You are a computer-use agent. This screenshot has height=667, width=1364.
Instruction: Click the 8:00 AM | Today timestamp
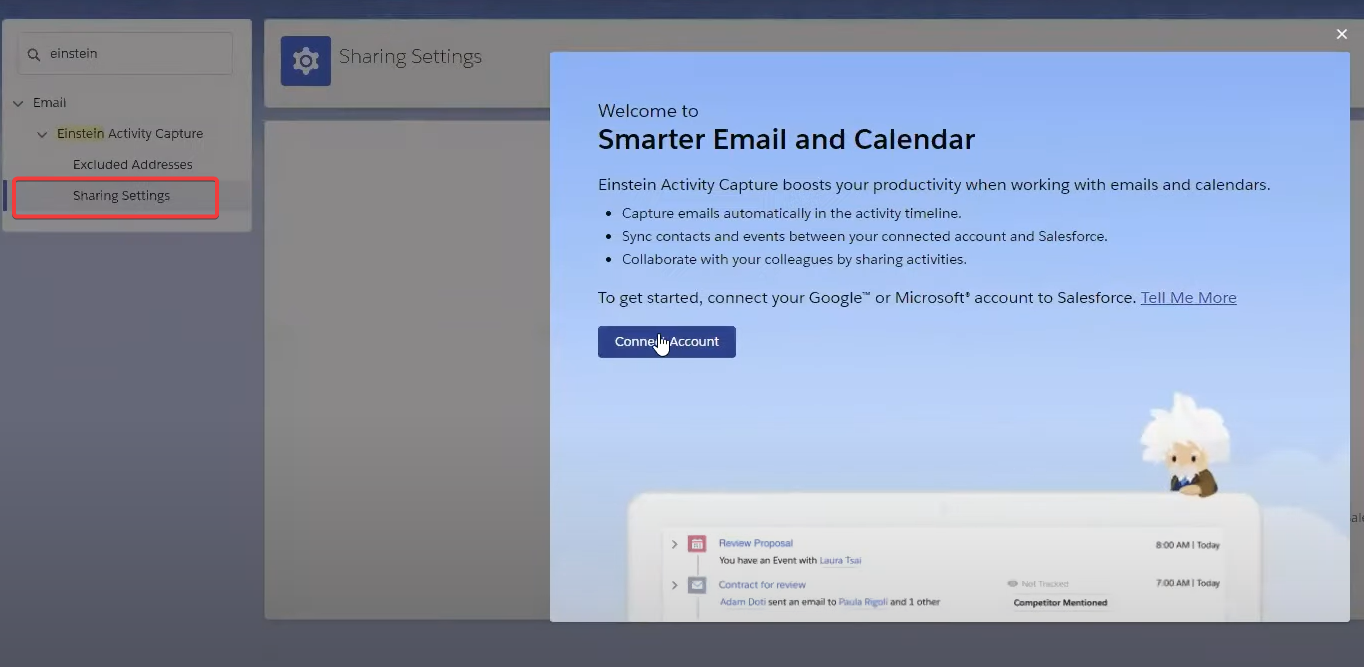coord(1188,545)
